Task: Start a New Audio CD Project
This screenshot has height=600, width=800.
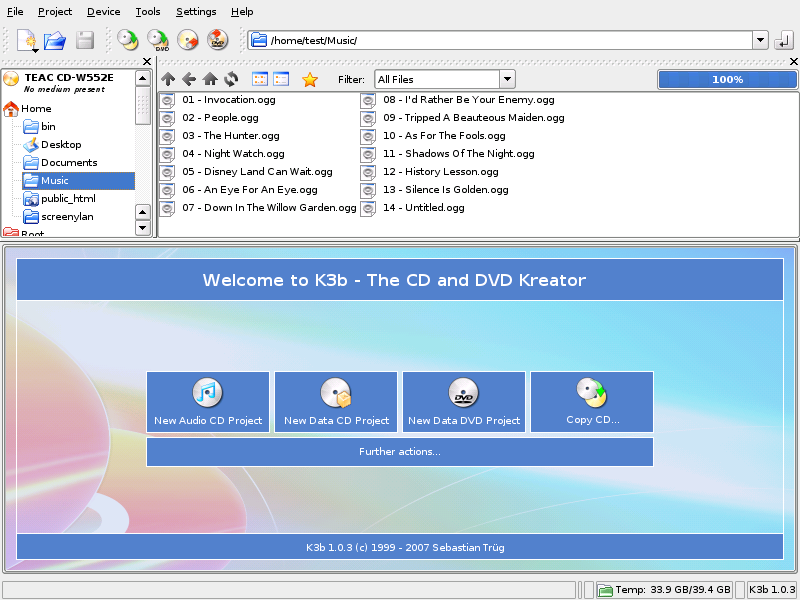Action: point(208,402)
